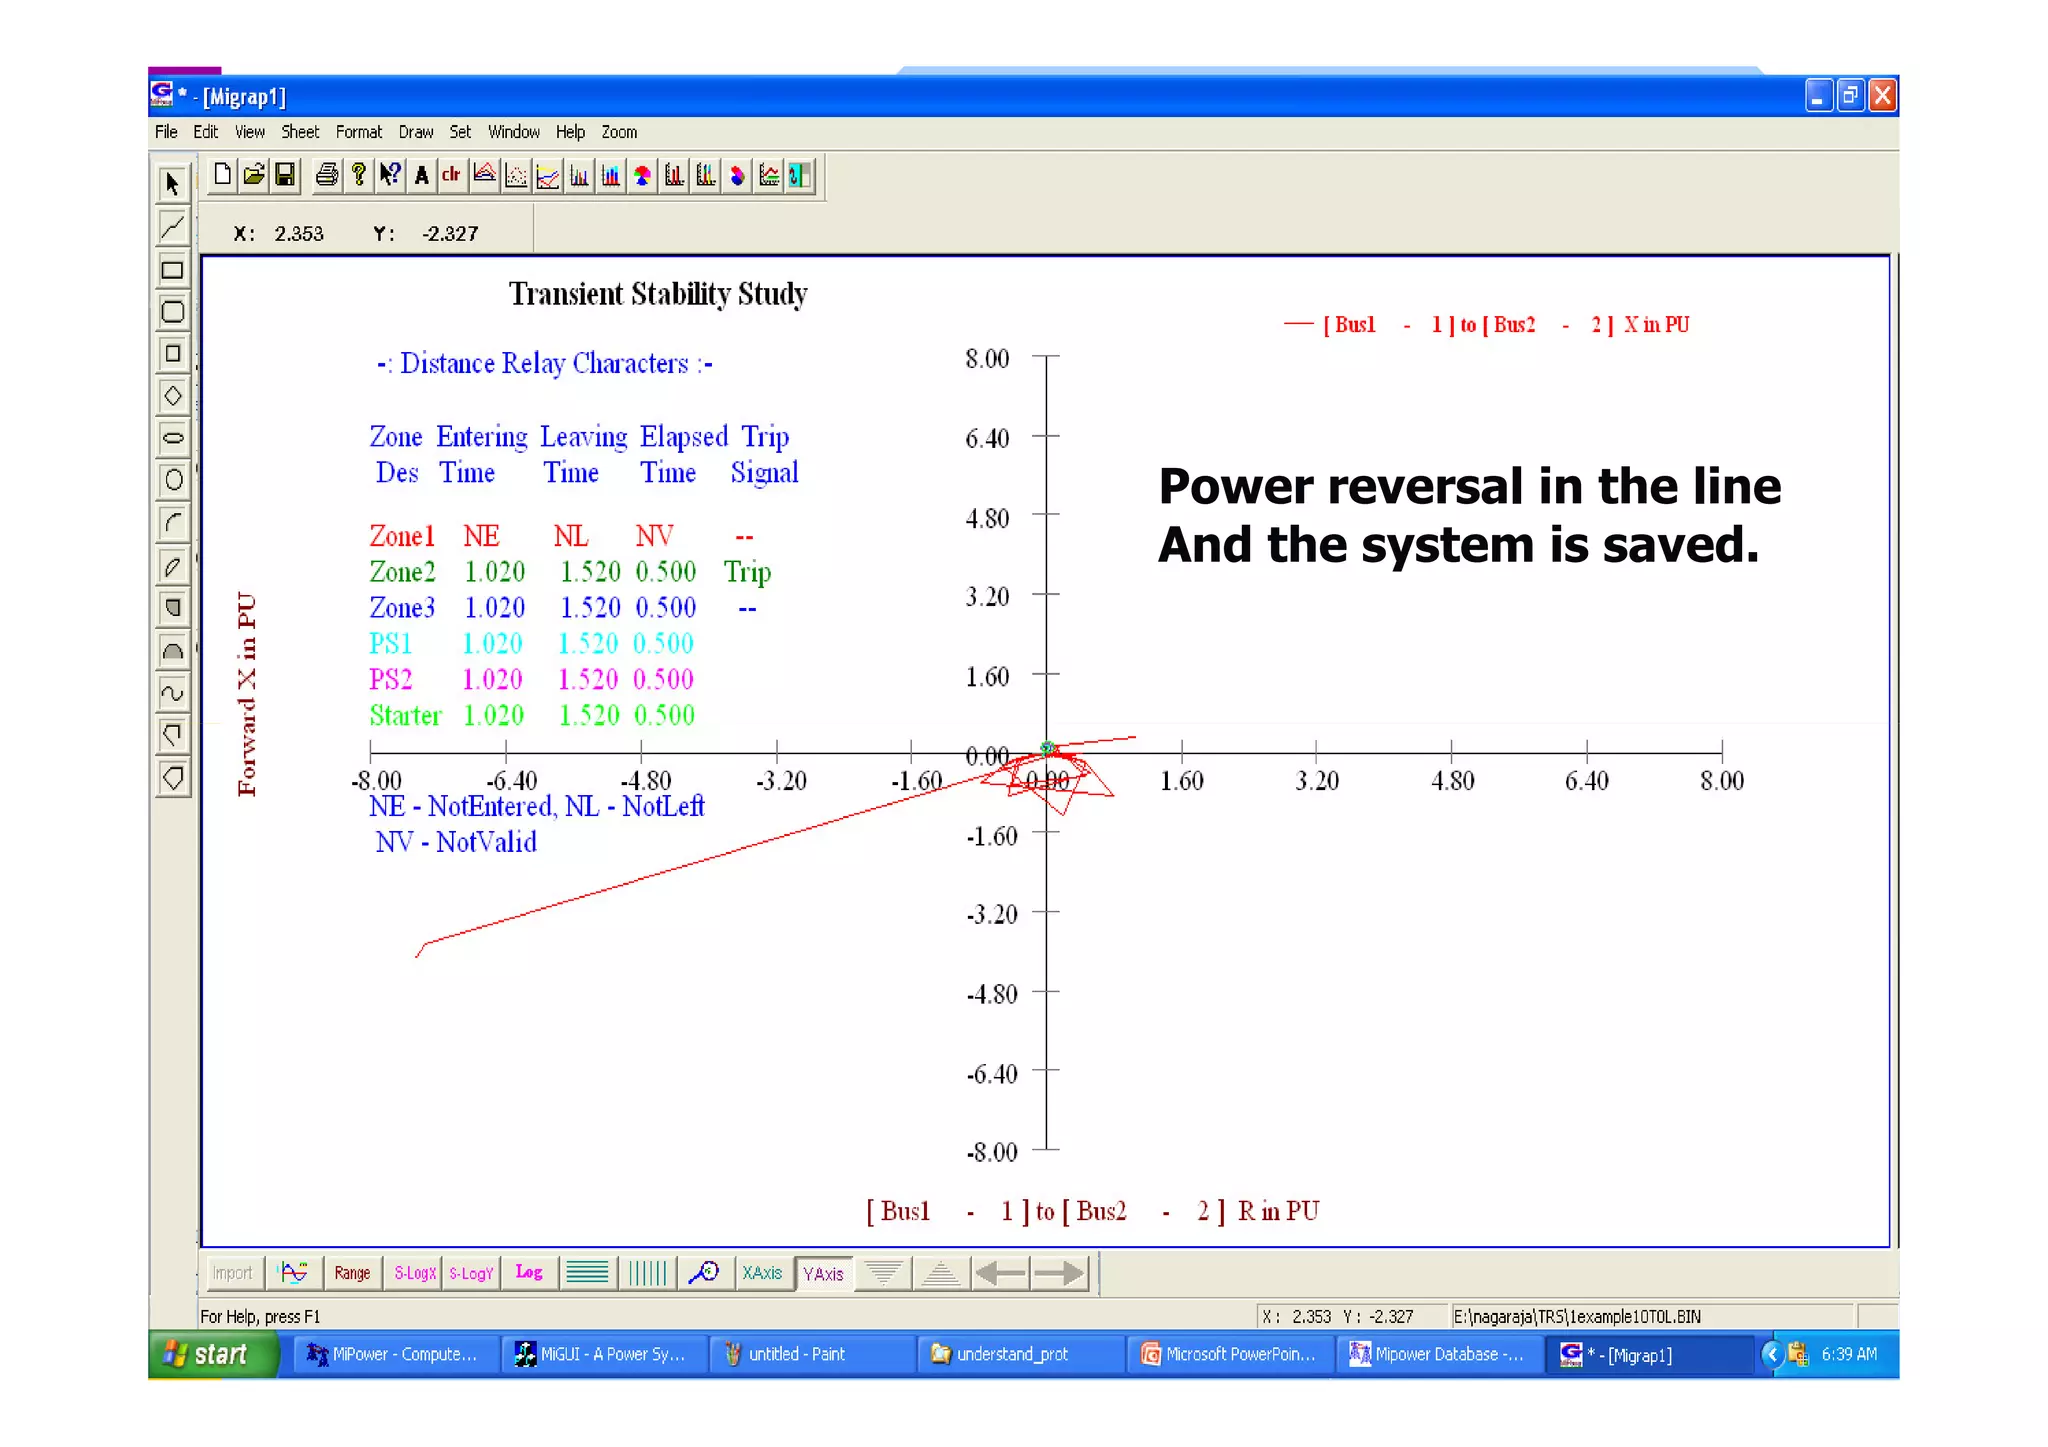Screen dimensions: 2048x1447
Task: Toggle the Log scale button
Action: point(529,1273)
